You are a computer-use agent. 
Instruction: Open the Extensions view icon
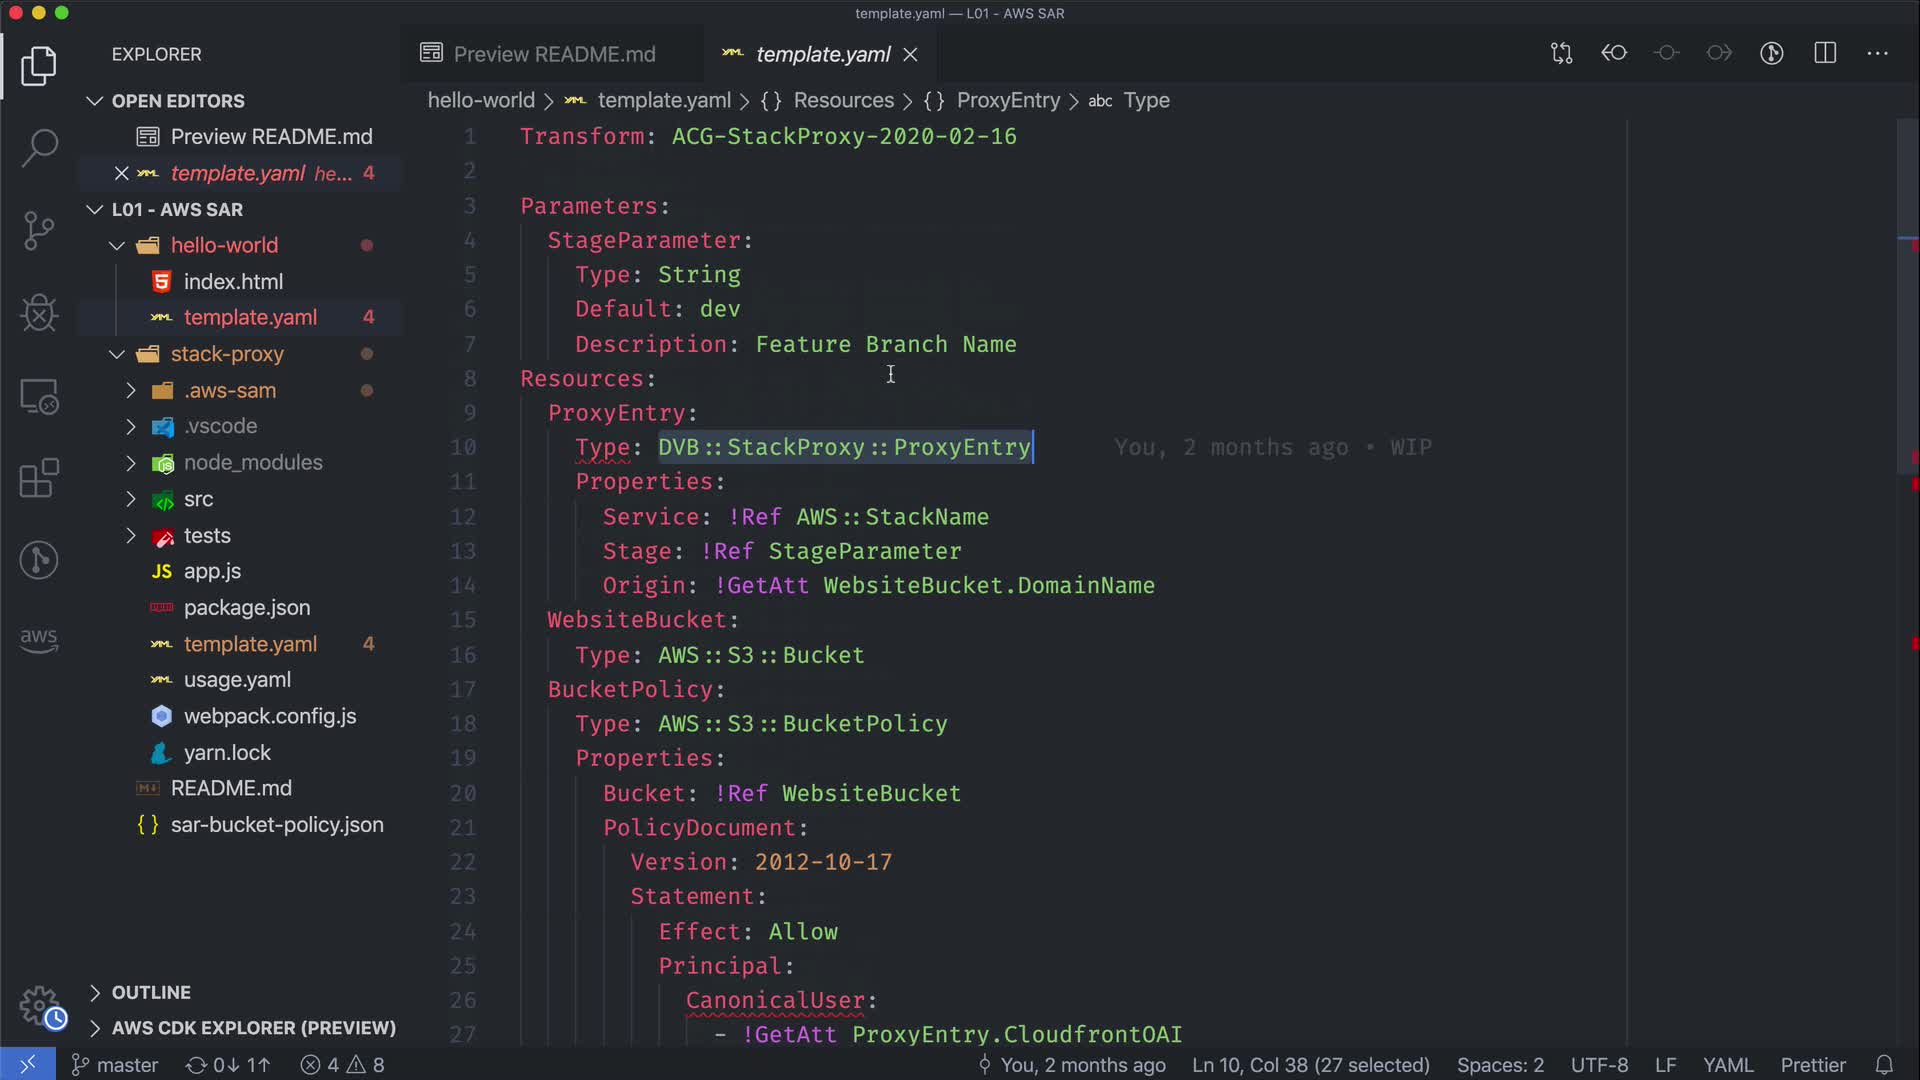point(39,479)
